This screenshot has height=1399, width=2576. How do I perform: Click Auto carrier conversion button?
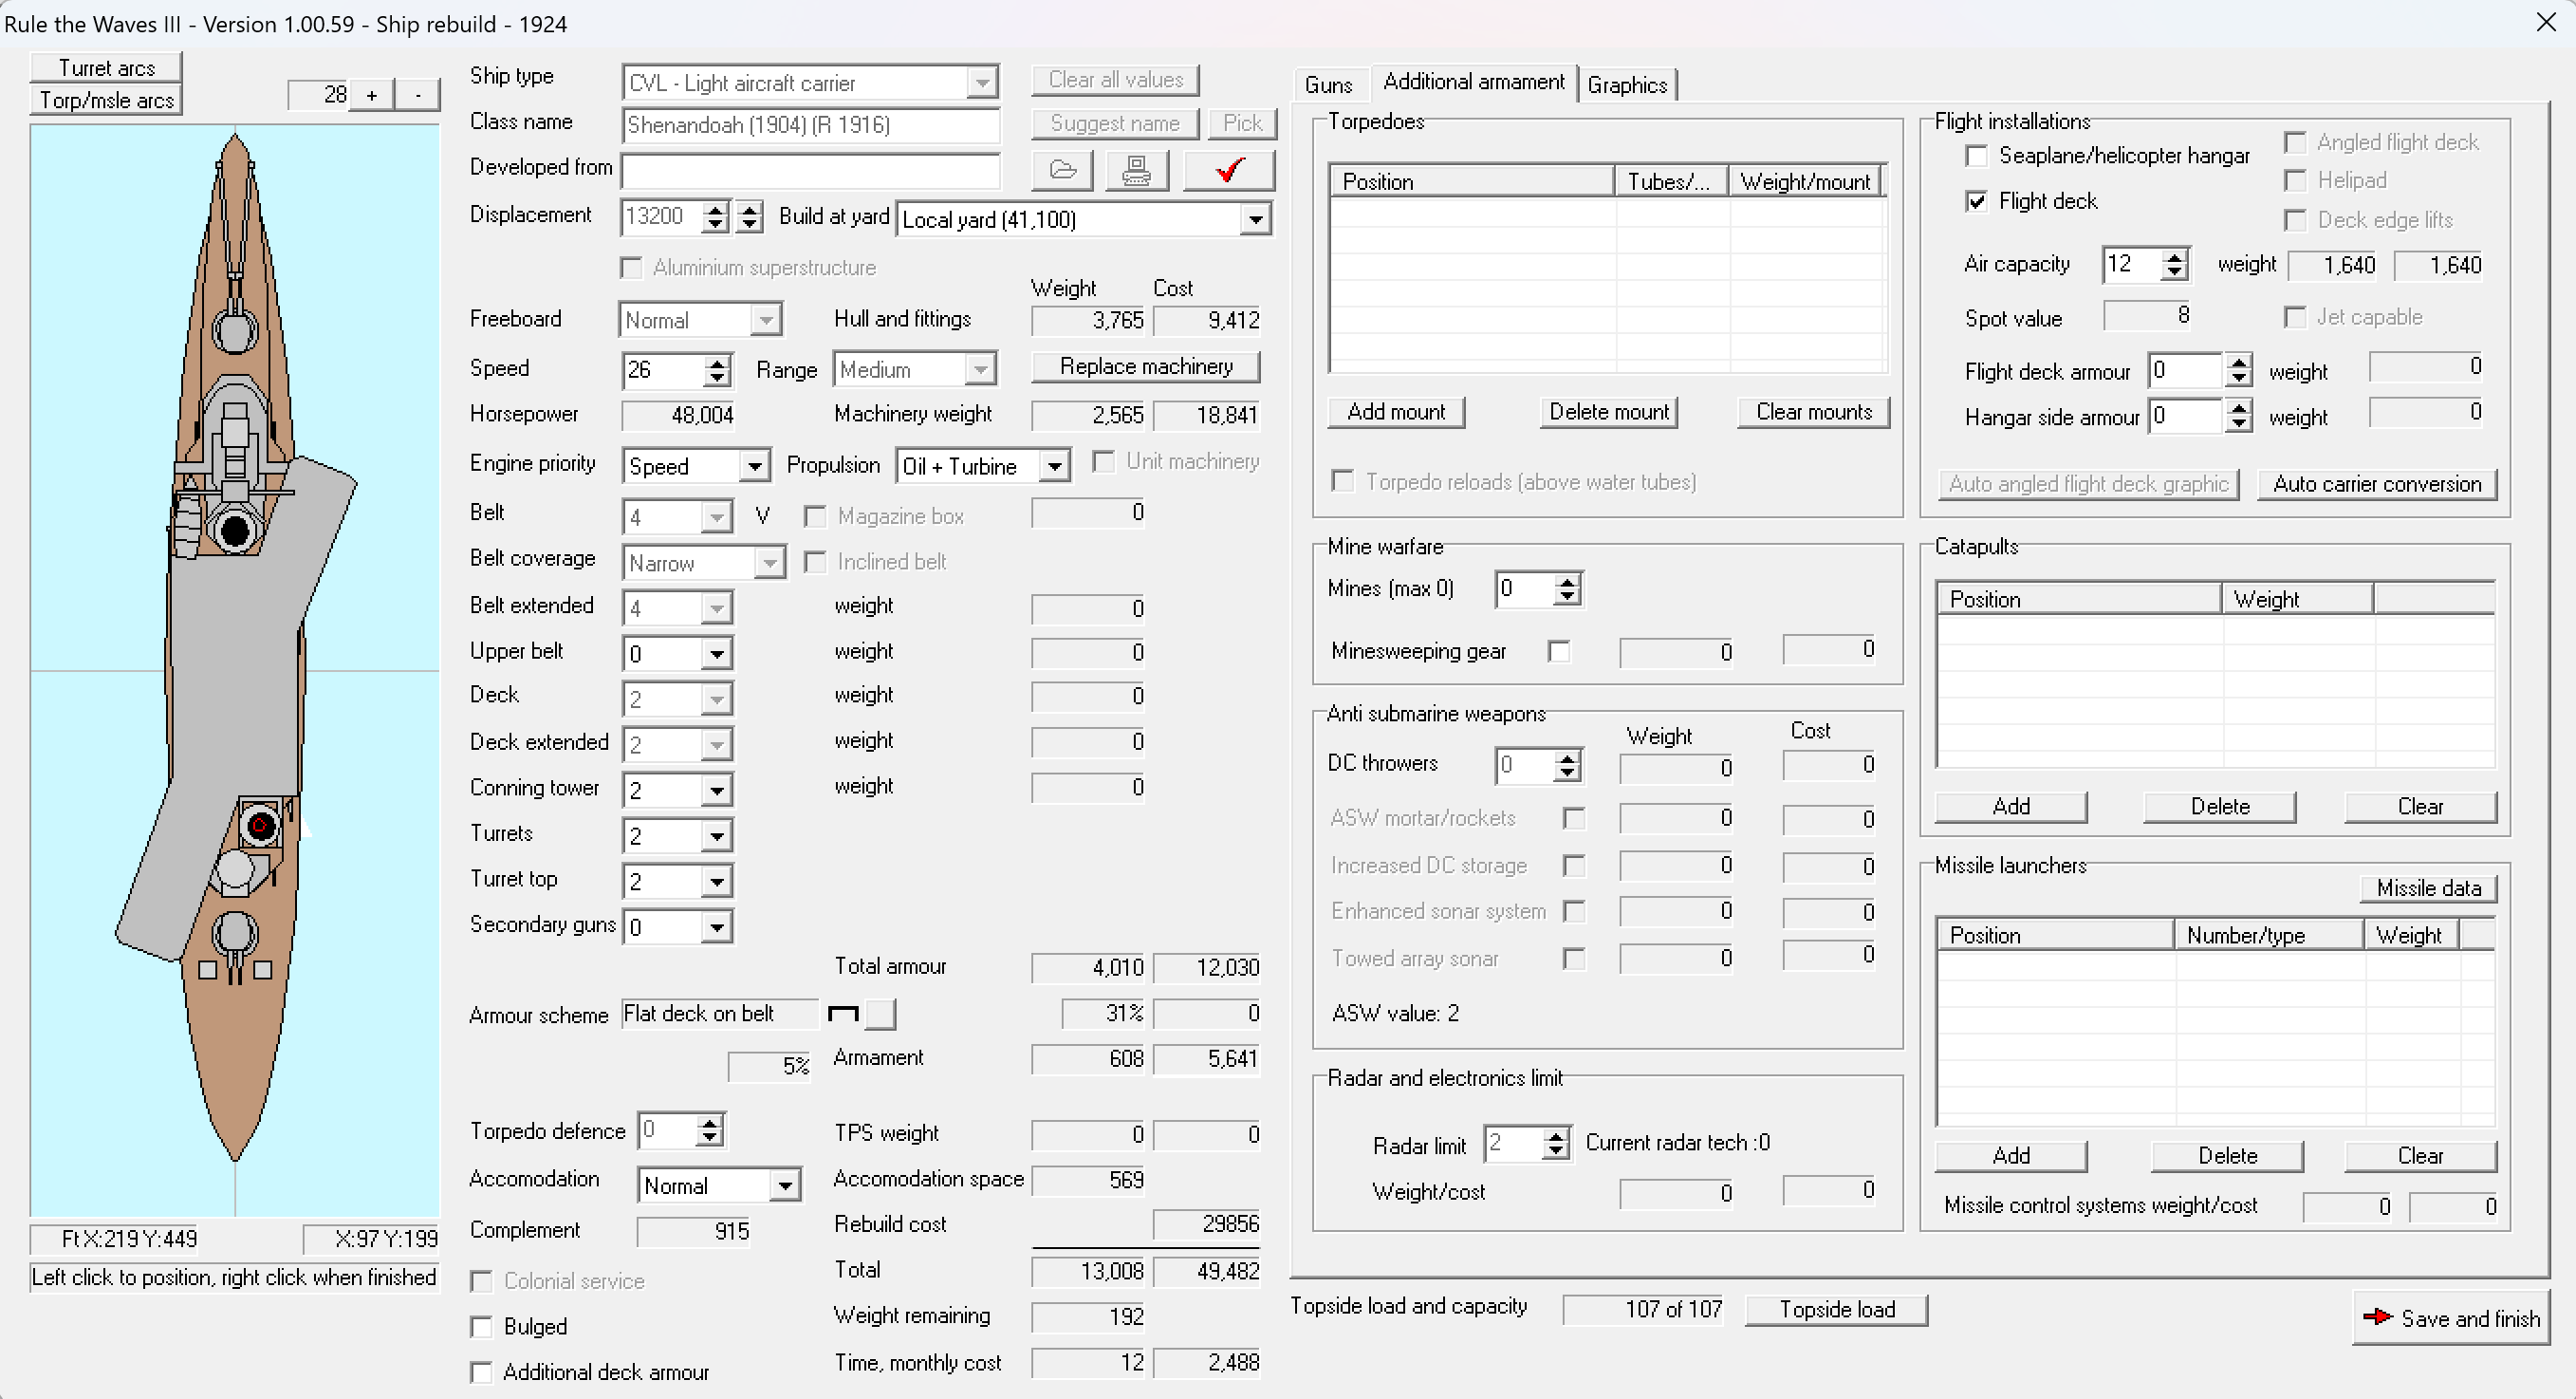point(2377,484)
